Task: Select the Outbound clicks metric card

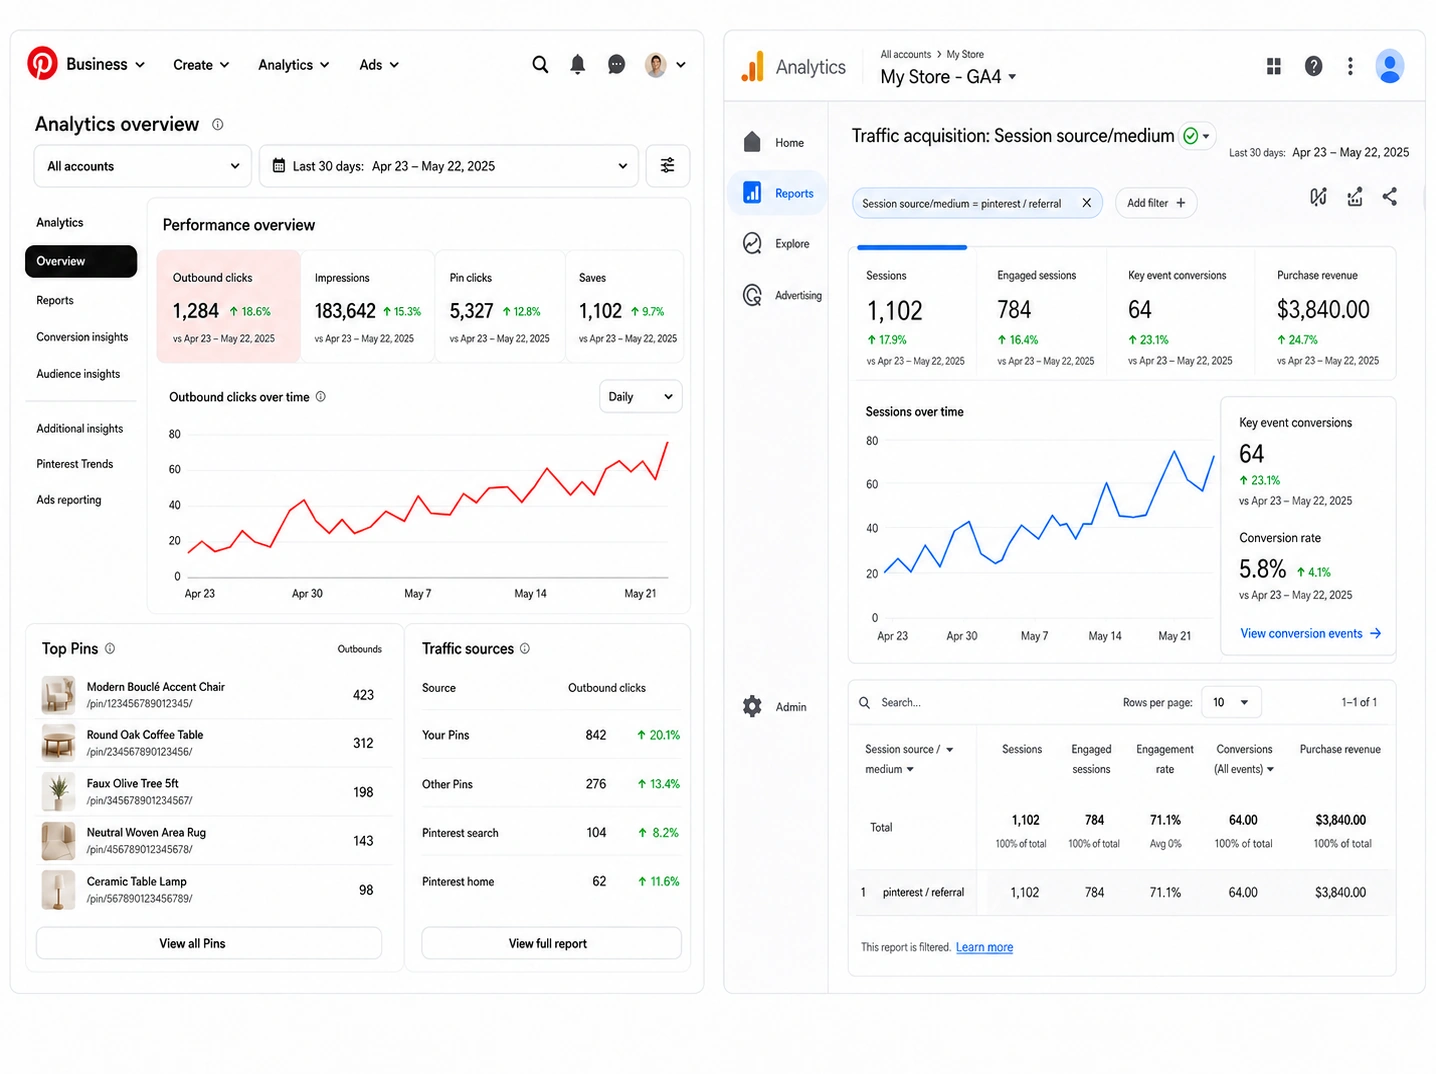Action: coord(229,306)
